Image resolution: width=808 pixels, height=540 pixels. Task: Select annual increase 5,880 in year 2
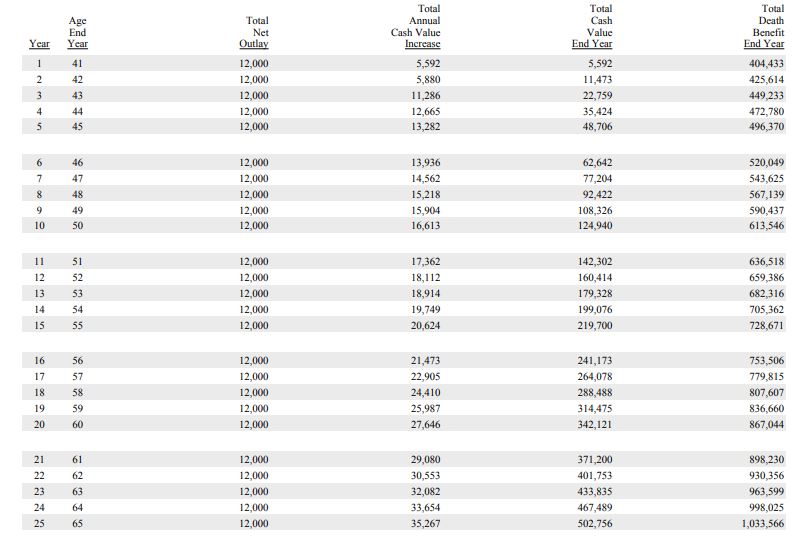coord(428,79)
